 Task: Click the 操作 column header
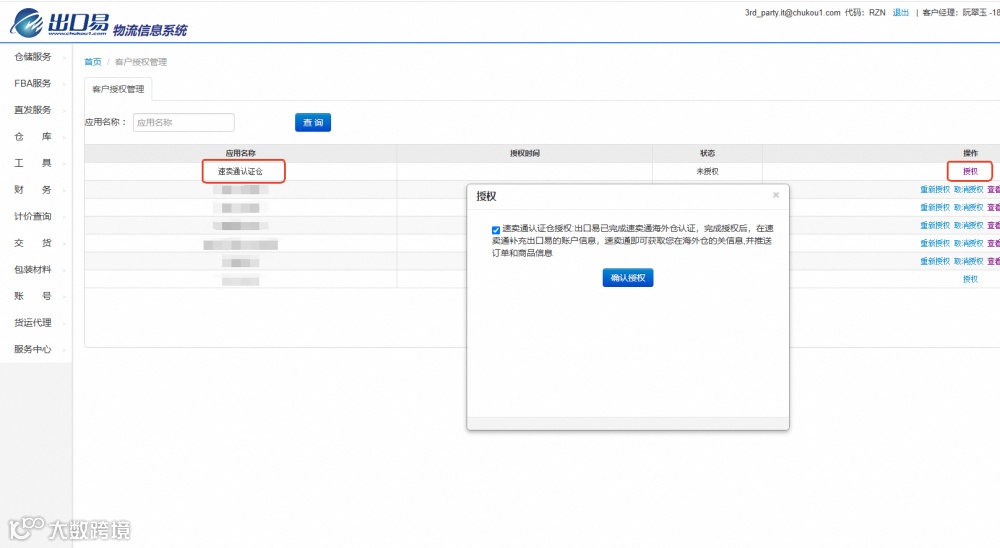click(x=970, y=153)
